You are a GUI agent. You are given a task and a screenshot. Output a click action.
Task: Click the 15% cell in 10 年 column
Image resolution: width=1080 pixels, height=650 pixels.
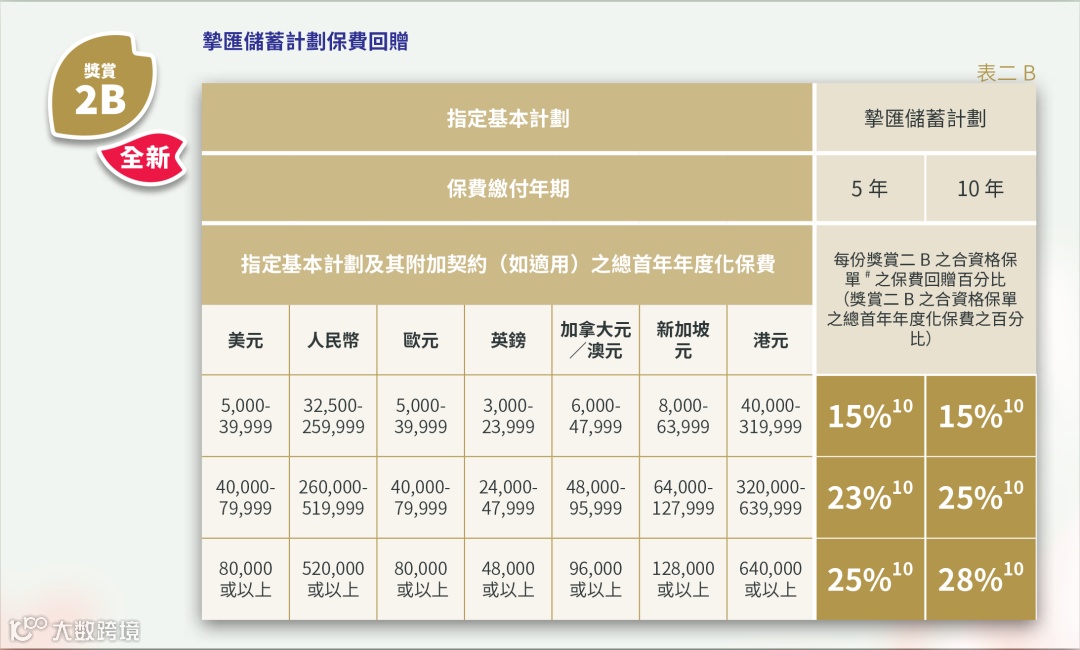(982, 416)
